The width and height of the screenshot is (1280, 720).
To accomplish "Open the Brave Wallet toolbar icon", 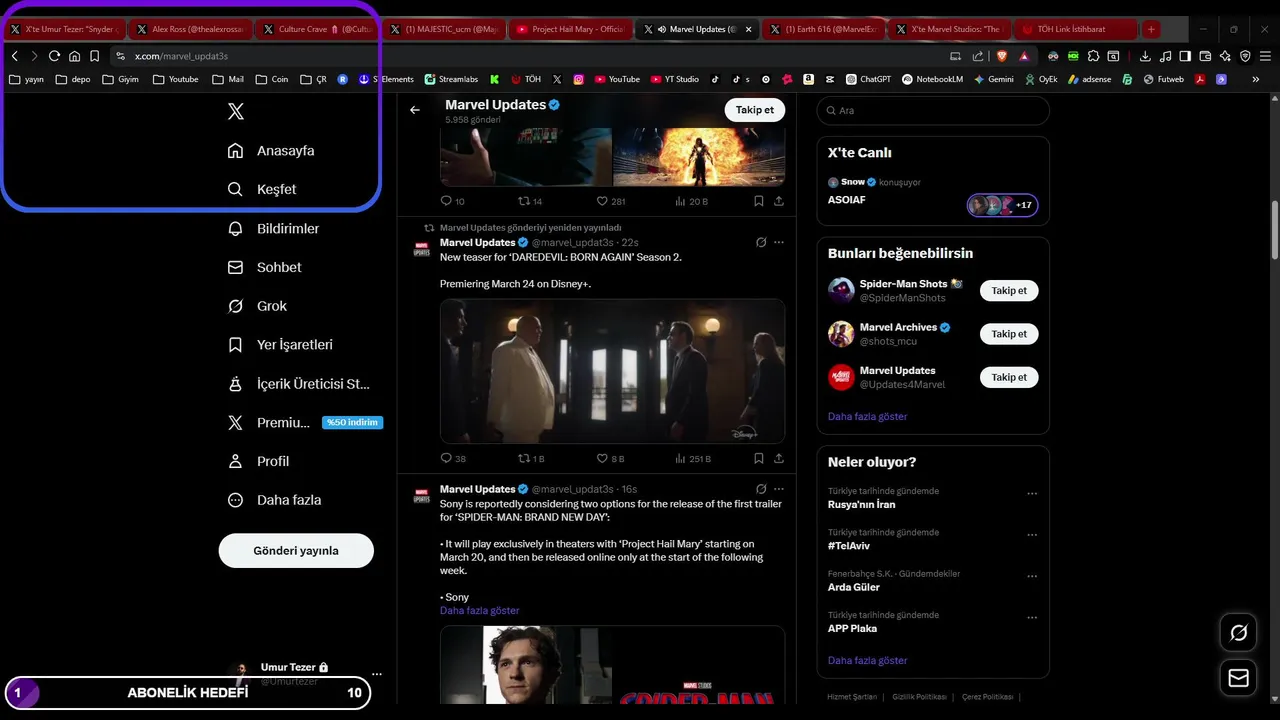I will tap(1205, 56).
